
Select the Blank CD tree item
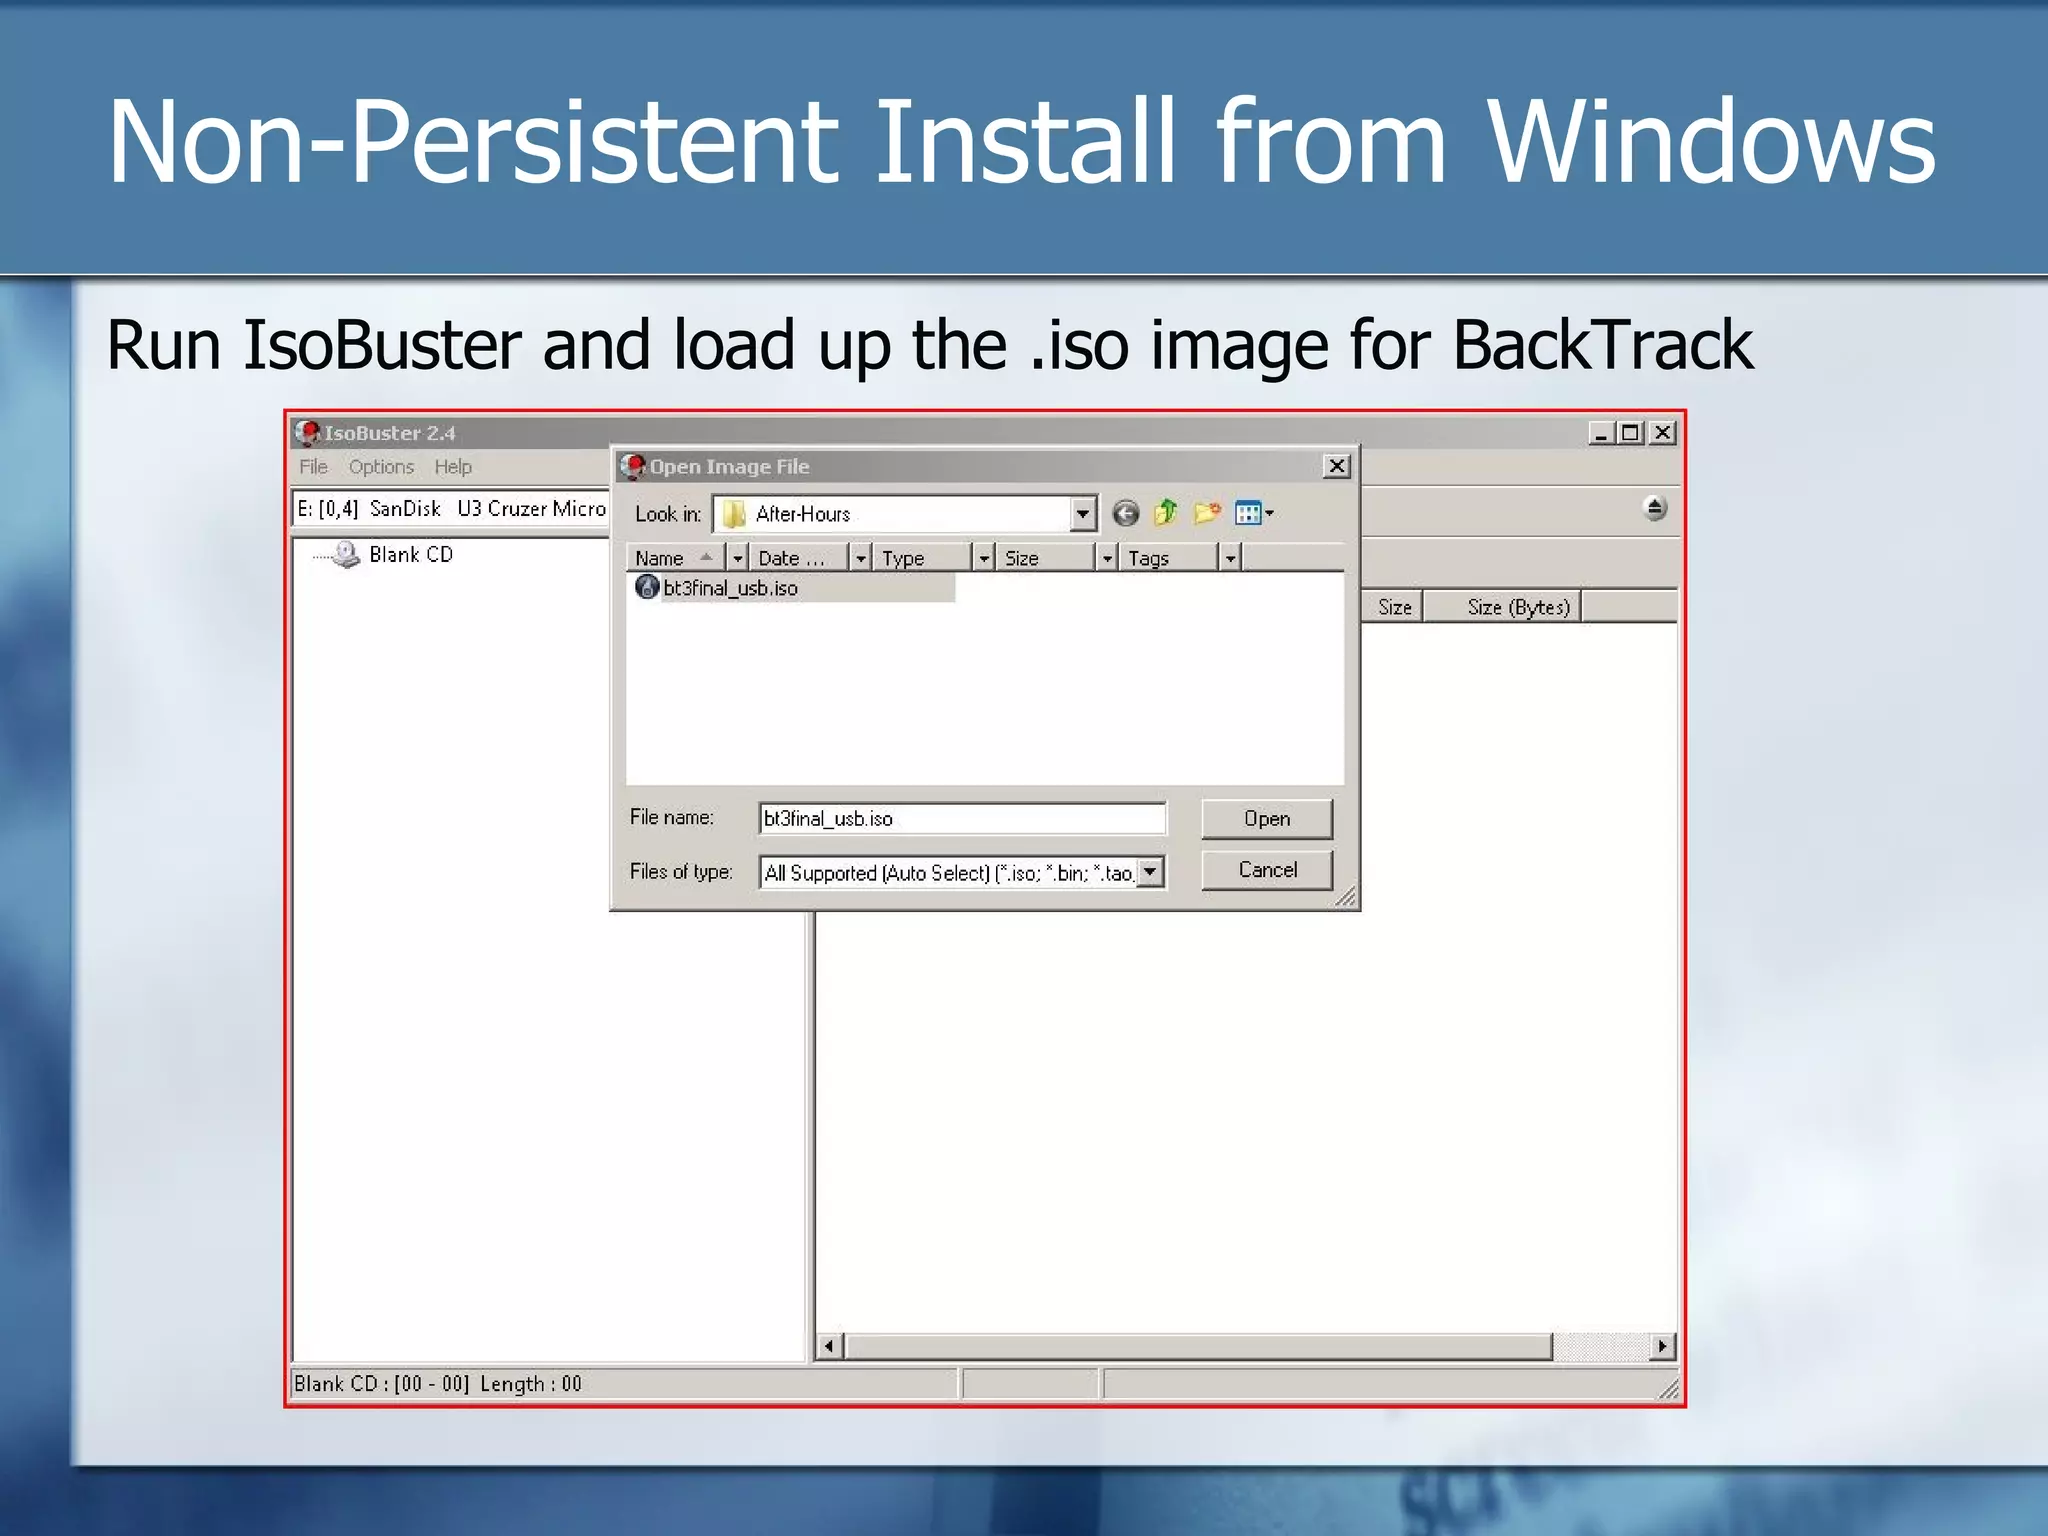pyautogui.click(x=410, y=554)
